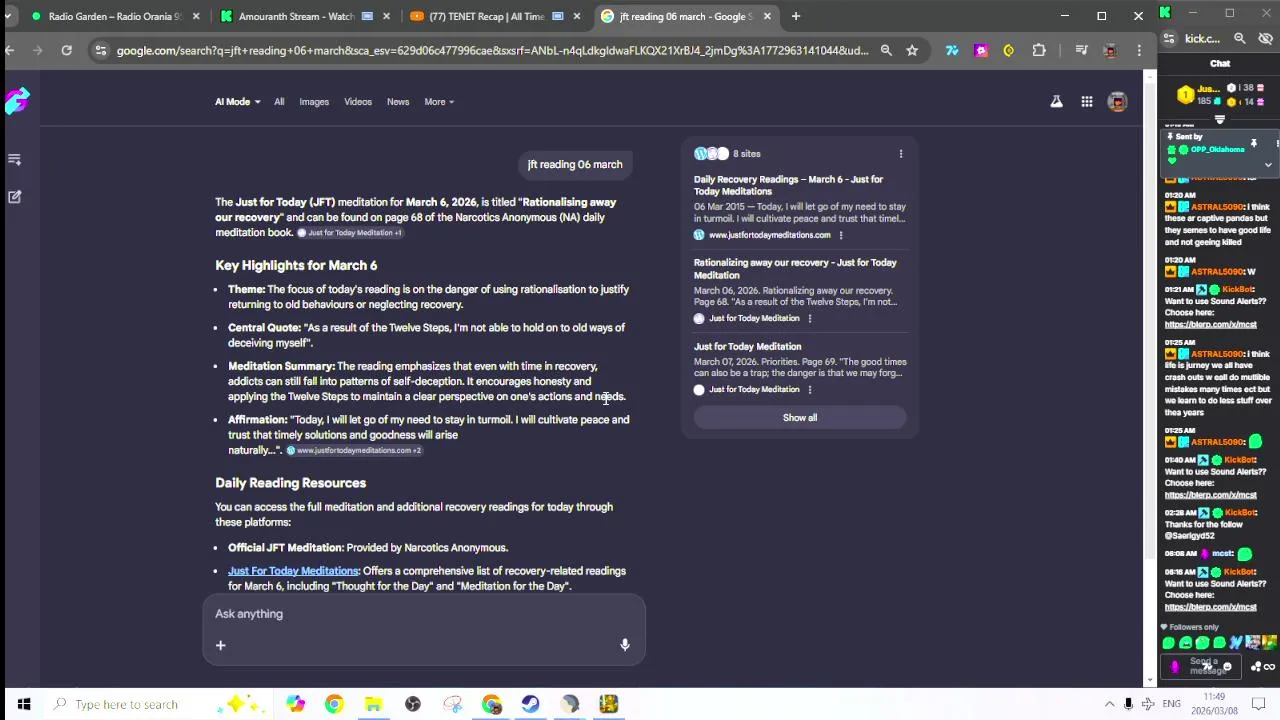Open options for Rationalizing away our recovery result

pyautogui.click(x=809, y=318)
